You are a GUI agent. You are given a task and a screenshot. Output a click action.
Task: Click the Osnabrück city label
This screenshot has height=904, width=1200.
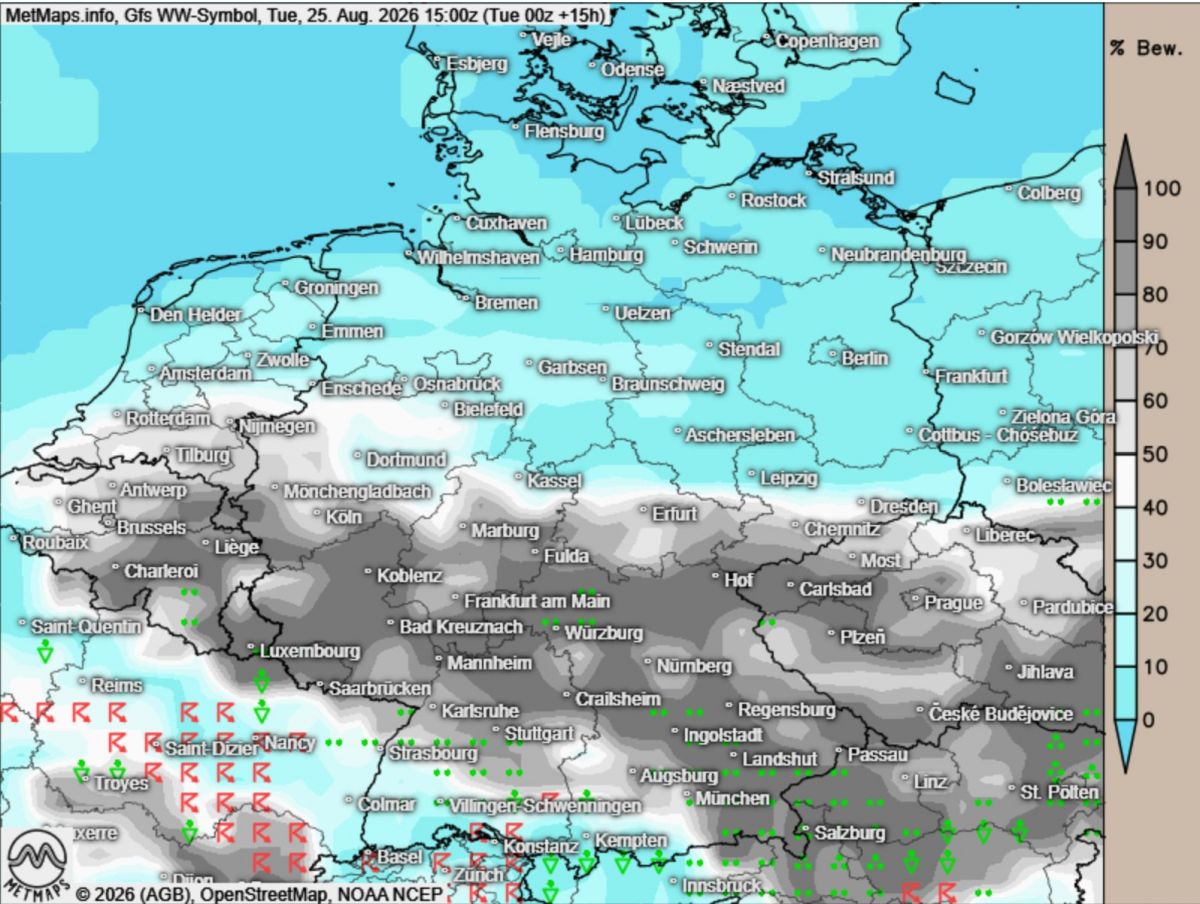point(457,383)
